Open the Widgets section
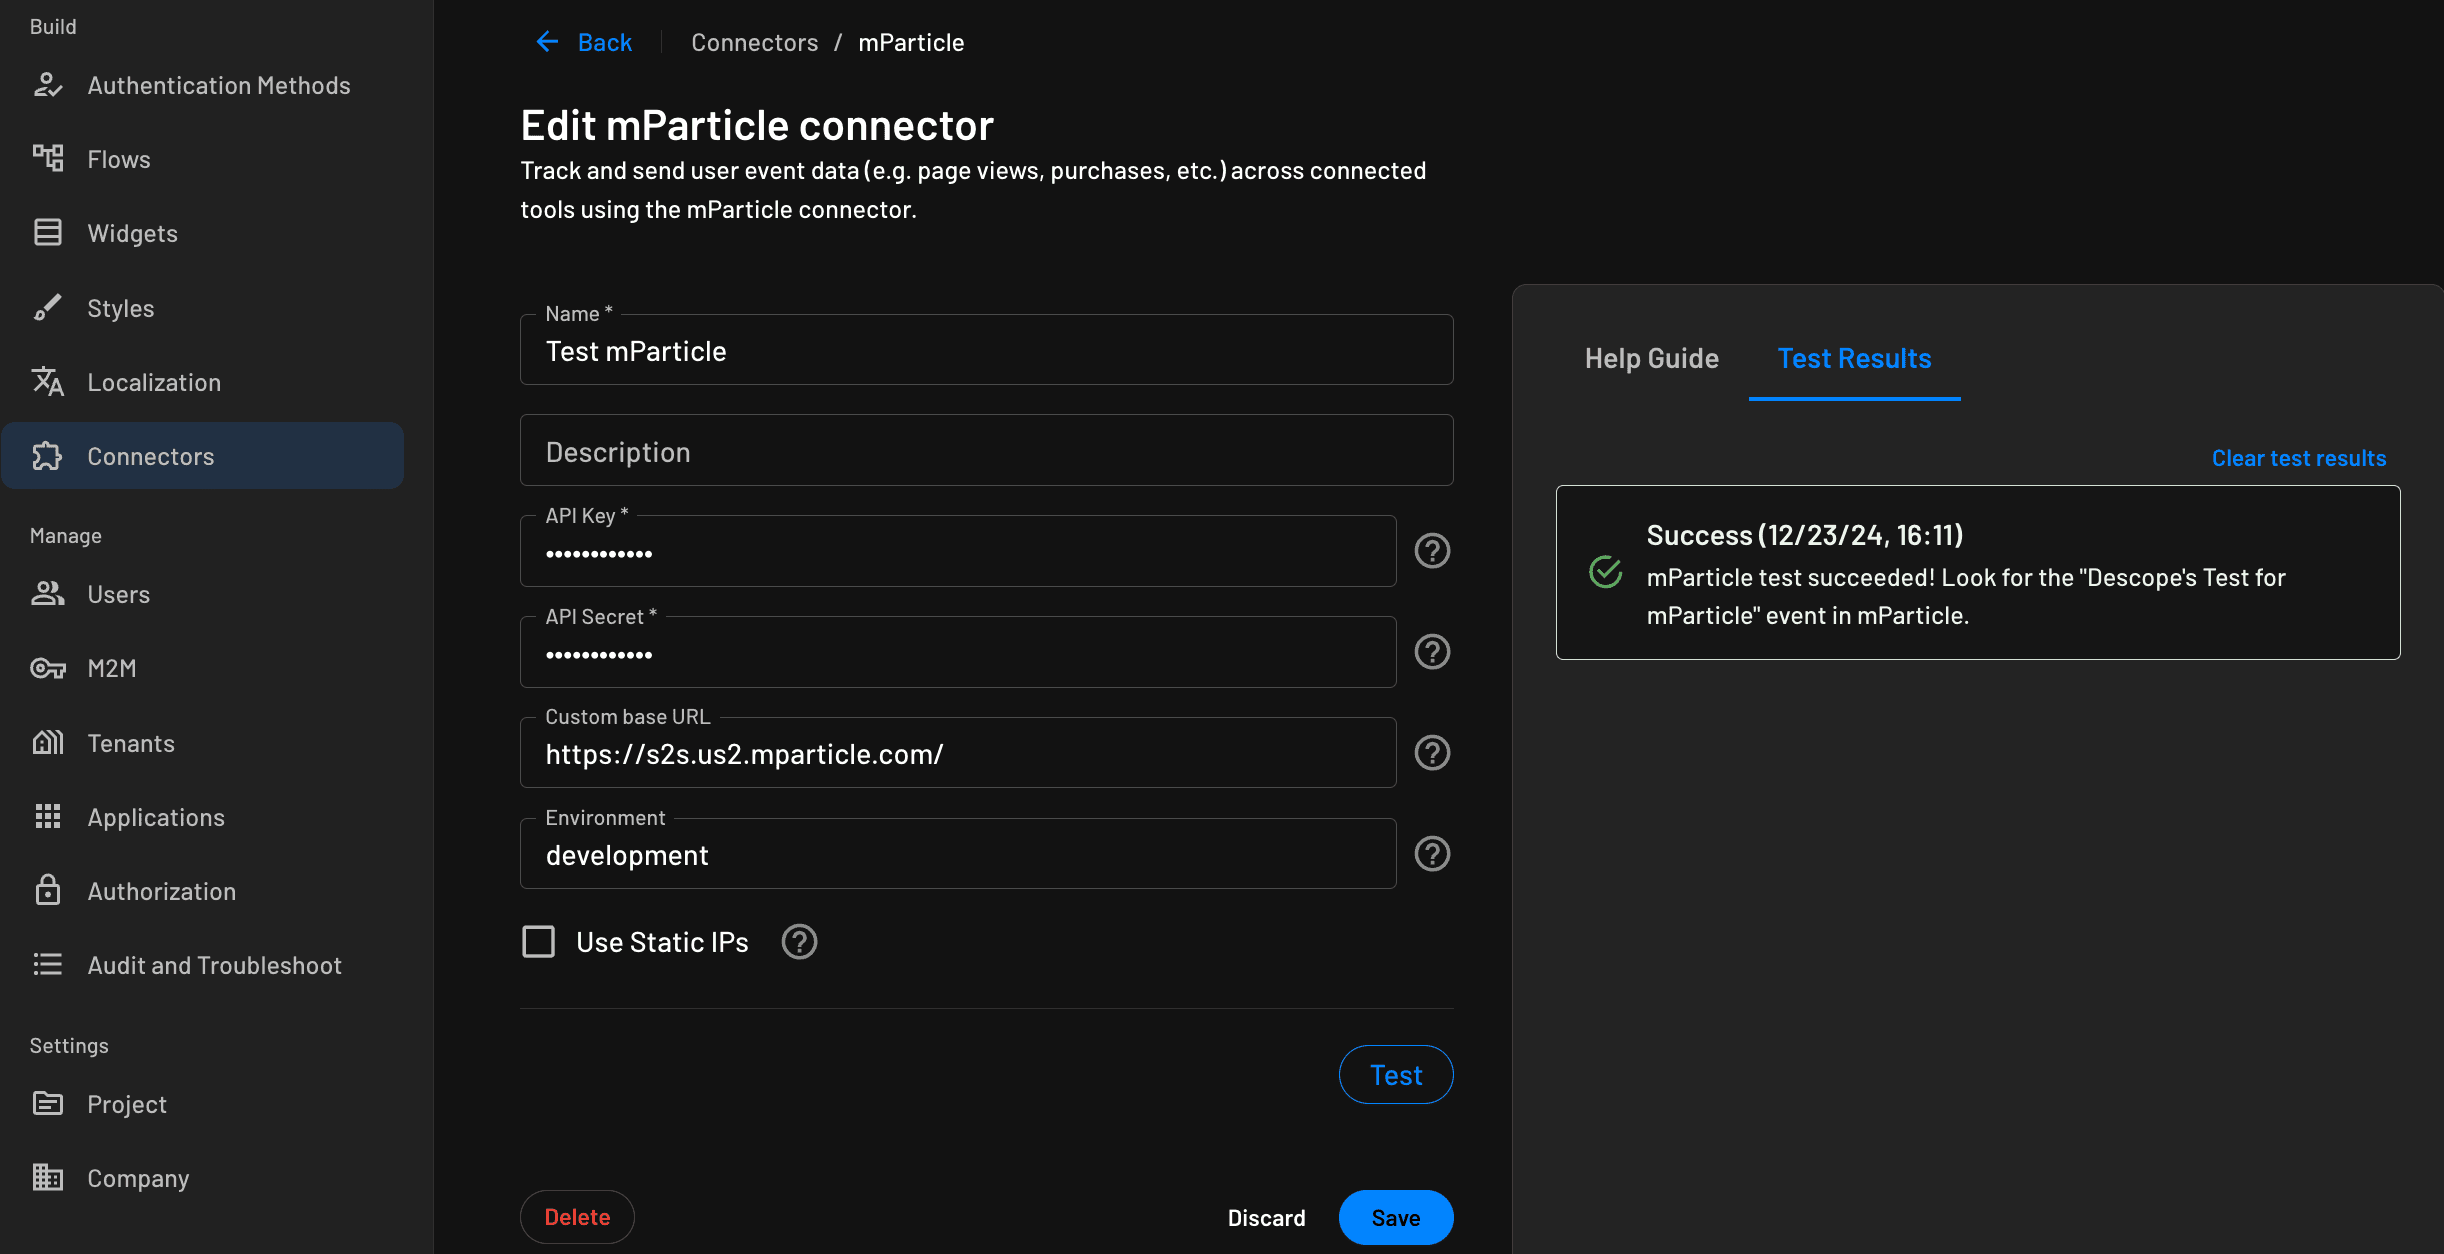Screen dimensions: 2444x1254 (133, 232)
